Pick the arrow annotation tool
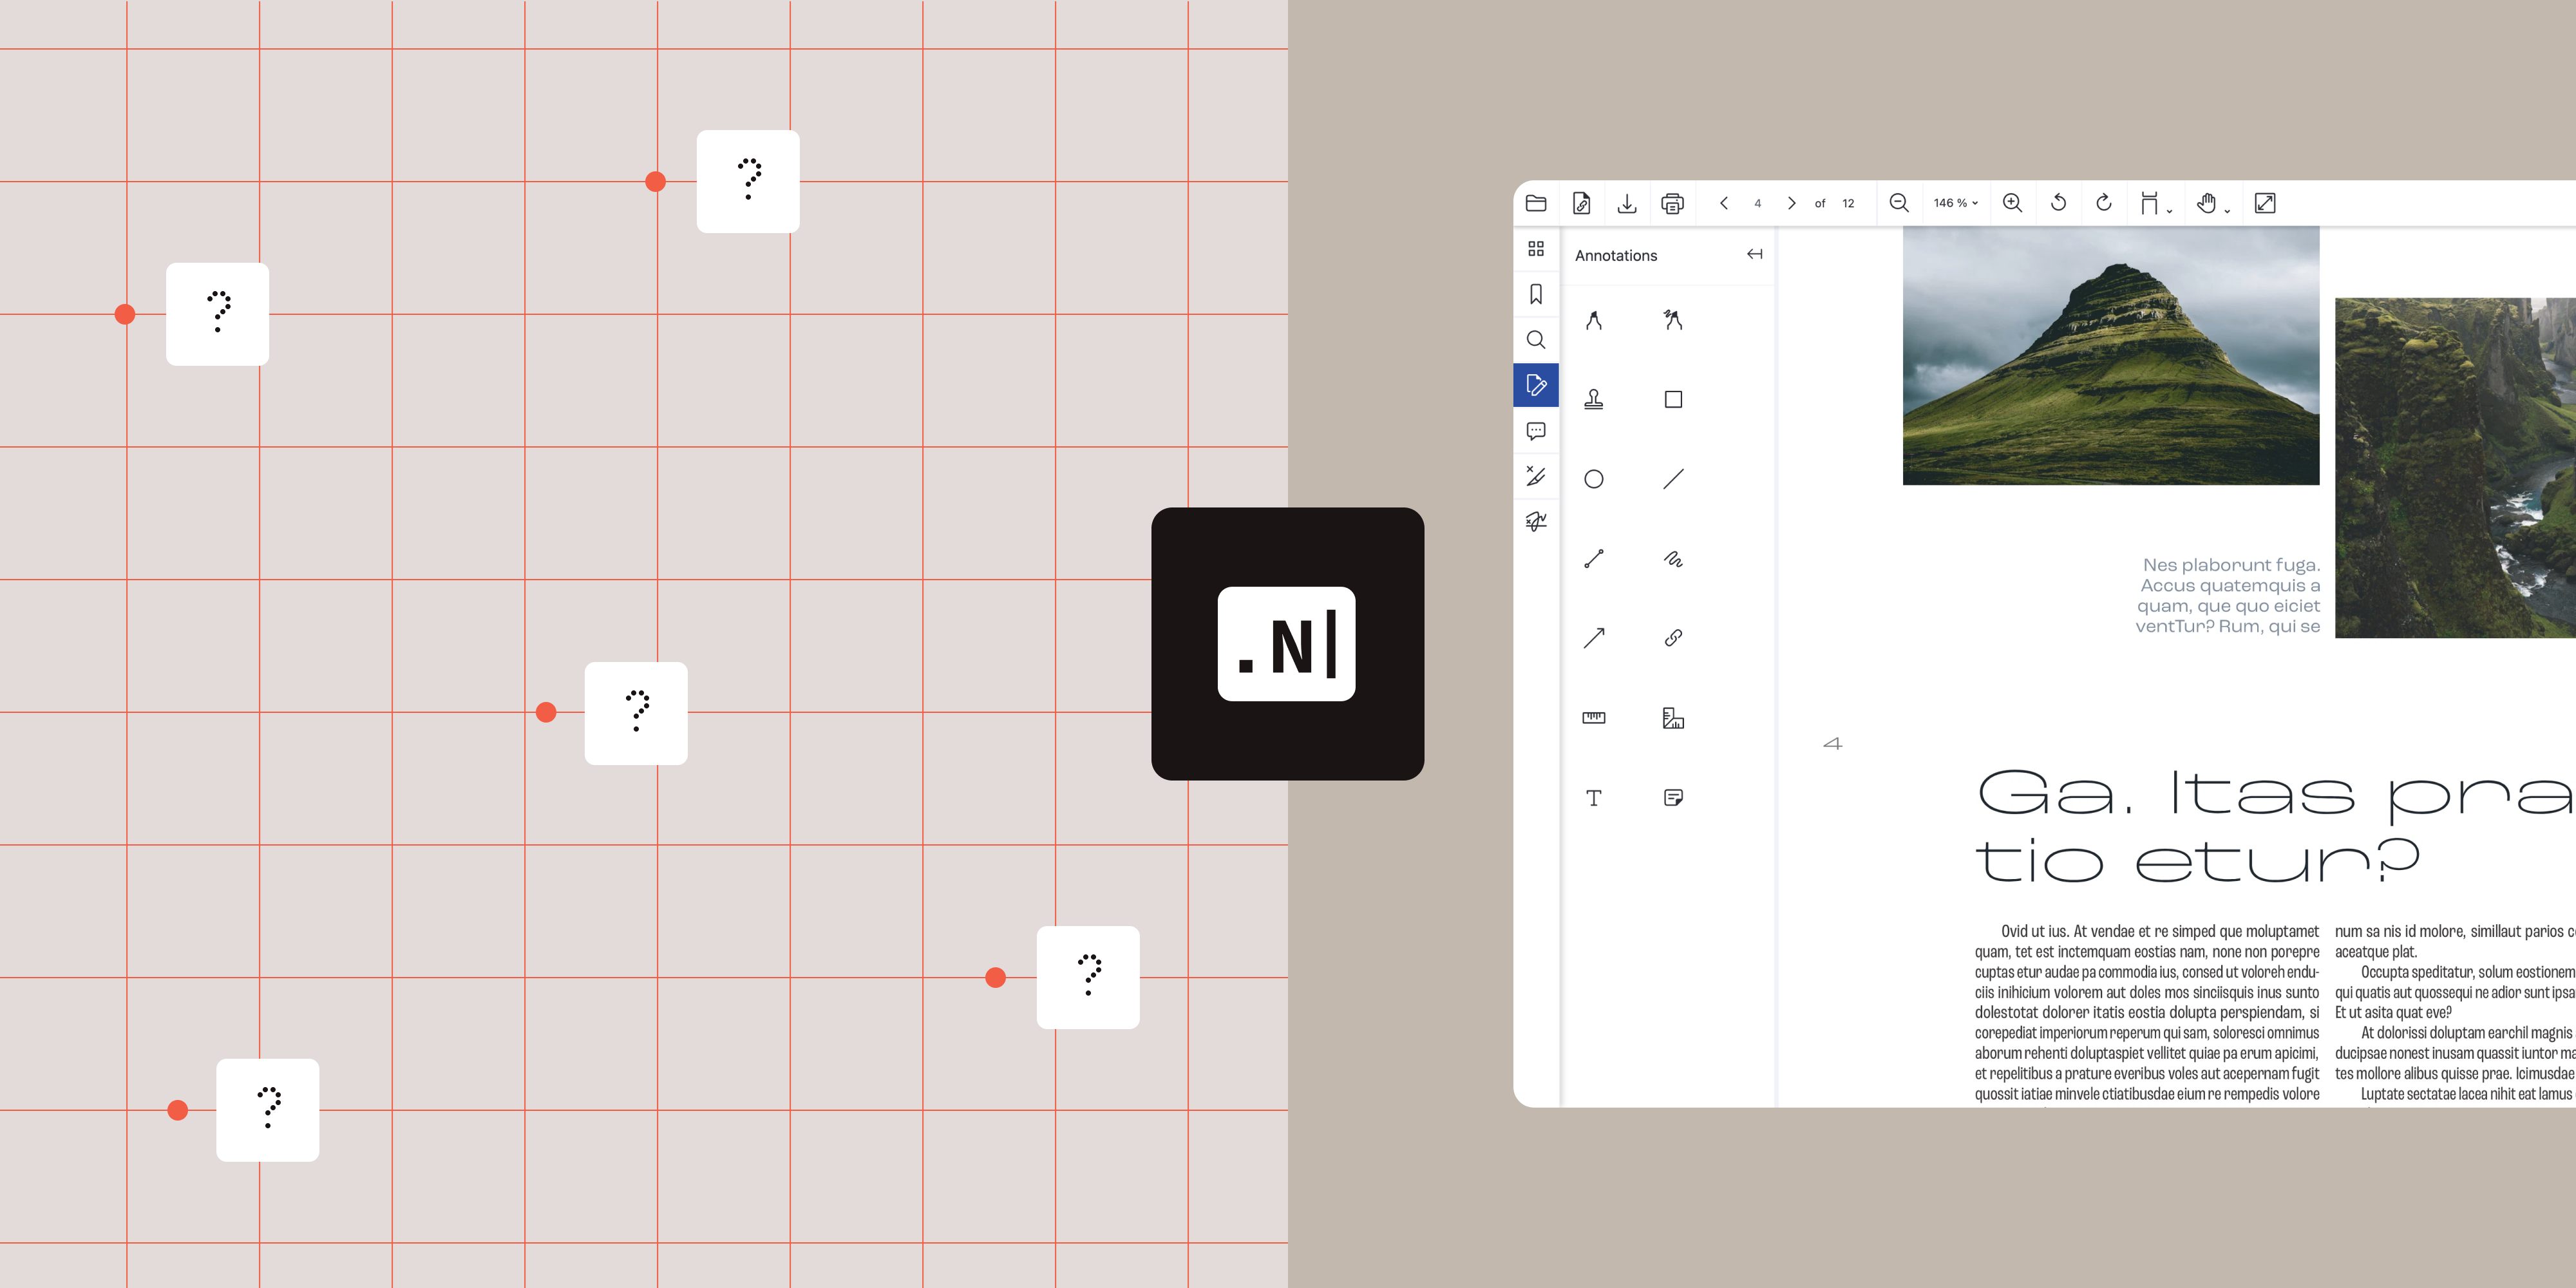This screenshot has width=2576, height=1288. point(1593,638)
